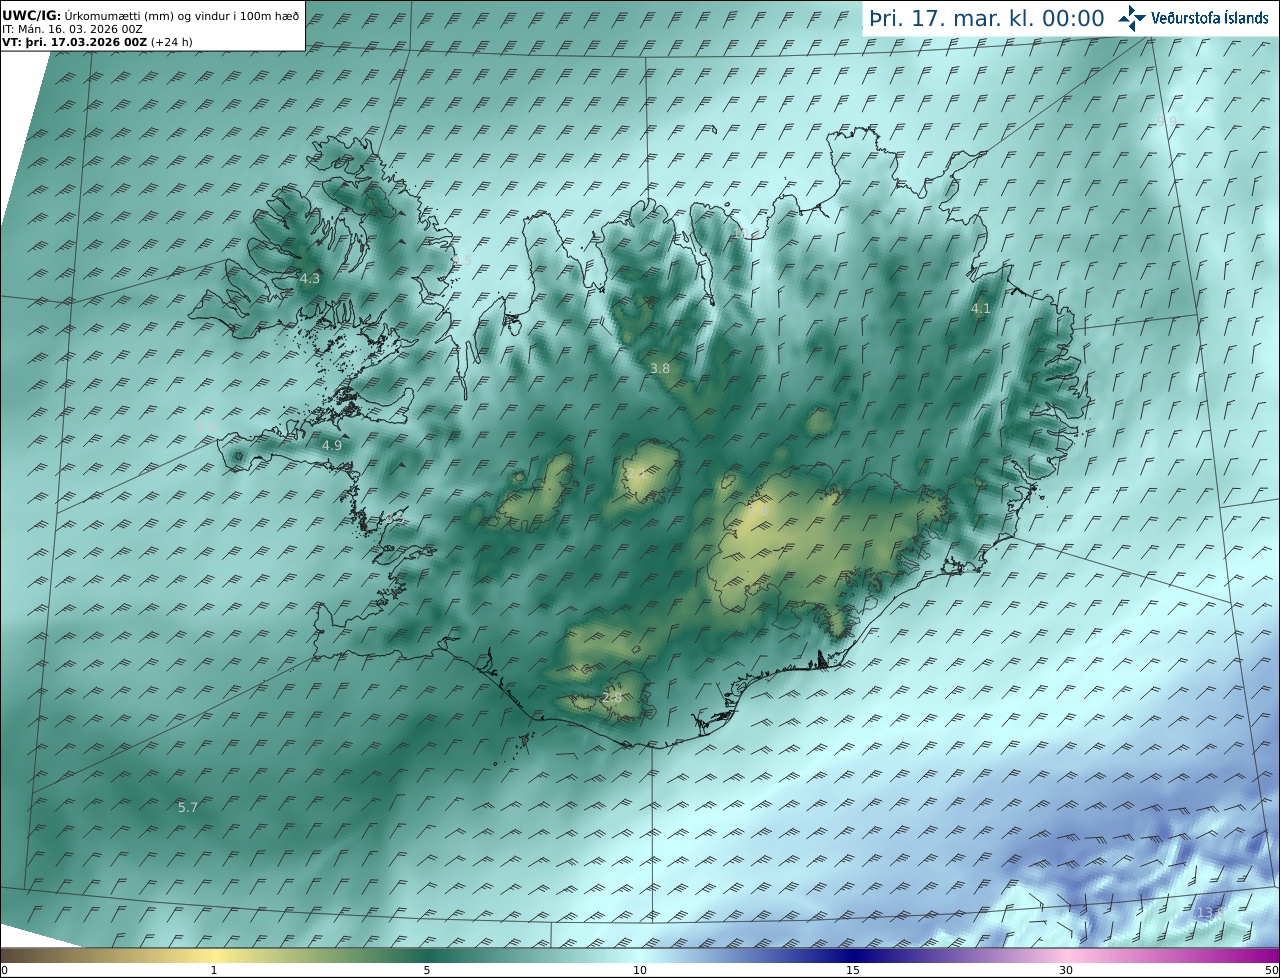Click the scale tick label 30
The width and height of the screenshot is (1280, 978).
[x=1066, y=971]
